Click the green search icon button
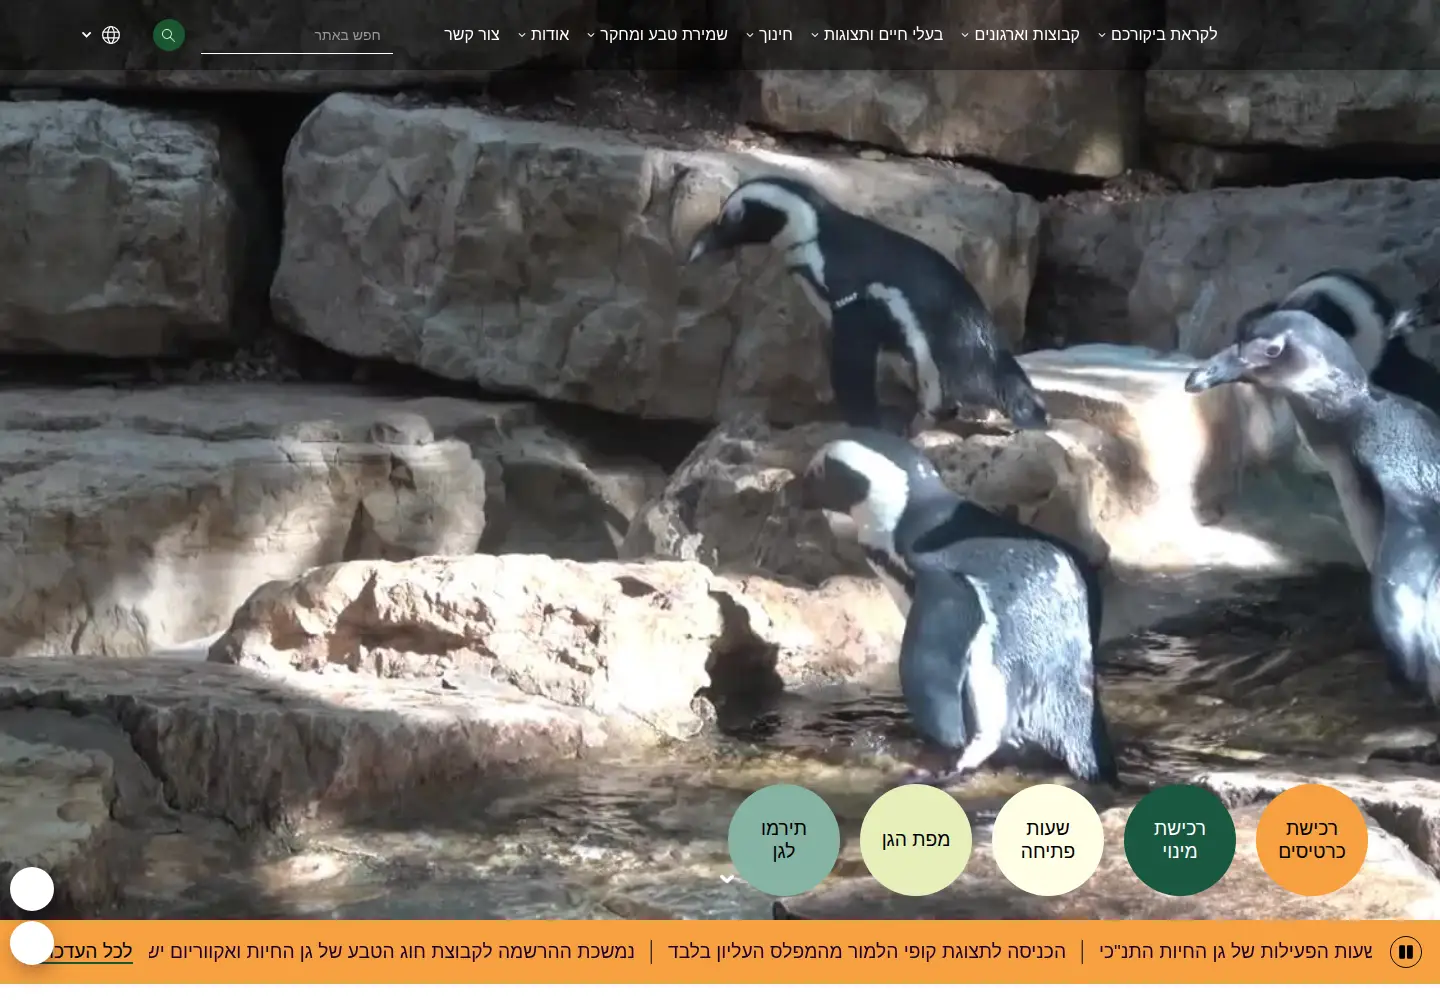Viewport: 1440px width, 1000px height. point(168,35)
